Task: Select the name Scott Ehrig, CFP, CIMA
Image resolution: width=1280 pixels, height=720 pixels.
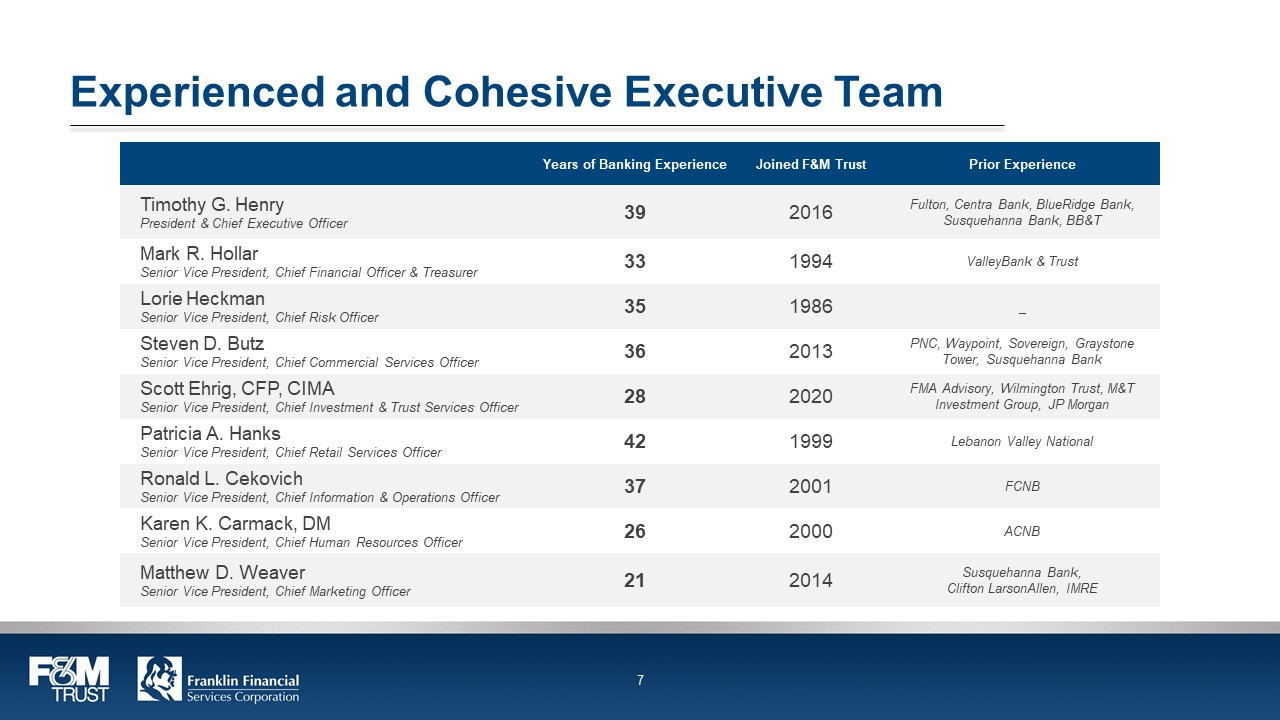Action: click(238, 388)
